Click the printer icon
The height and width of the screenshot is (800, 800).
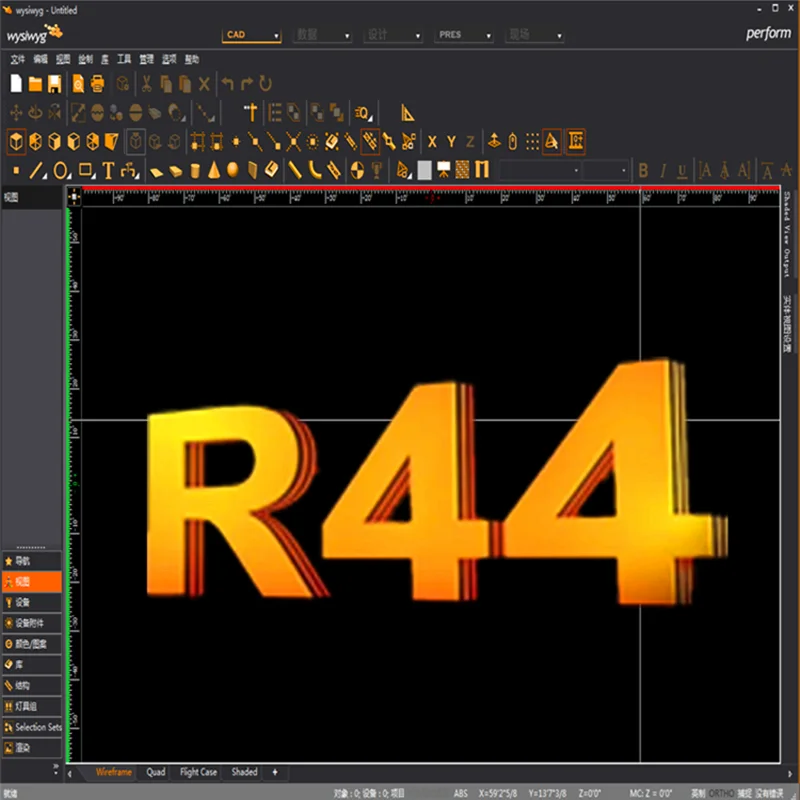97,84
